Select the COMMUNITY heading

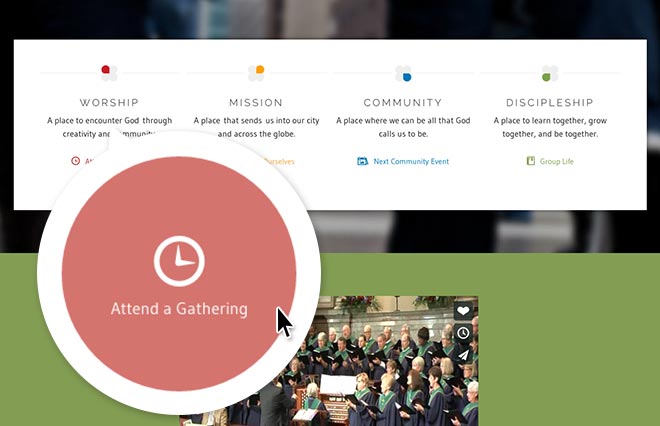[x=403, y=102]
